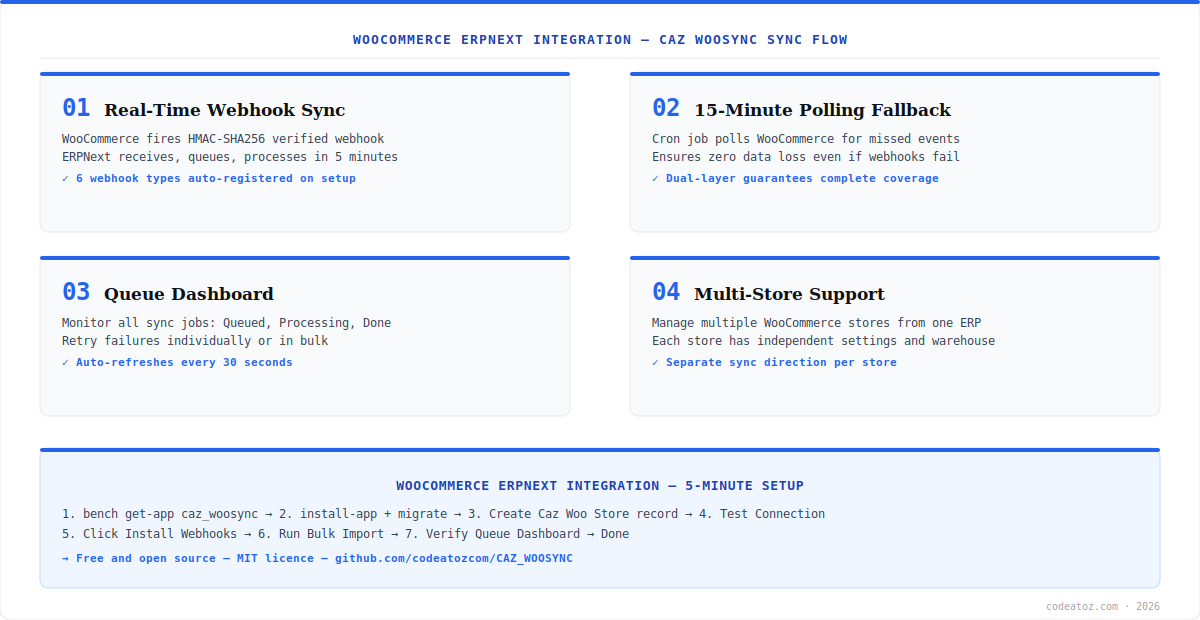The height and width of the screenshot is (620, 1200).
Task: Click the '03' step number
Action: tap(76, 292)
